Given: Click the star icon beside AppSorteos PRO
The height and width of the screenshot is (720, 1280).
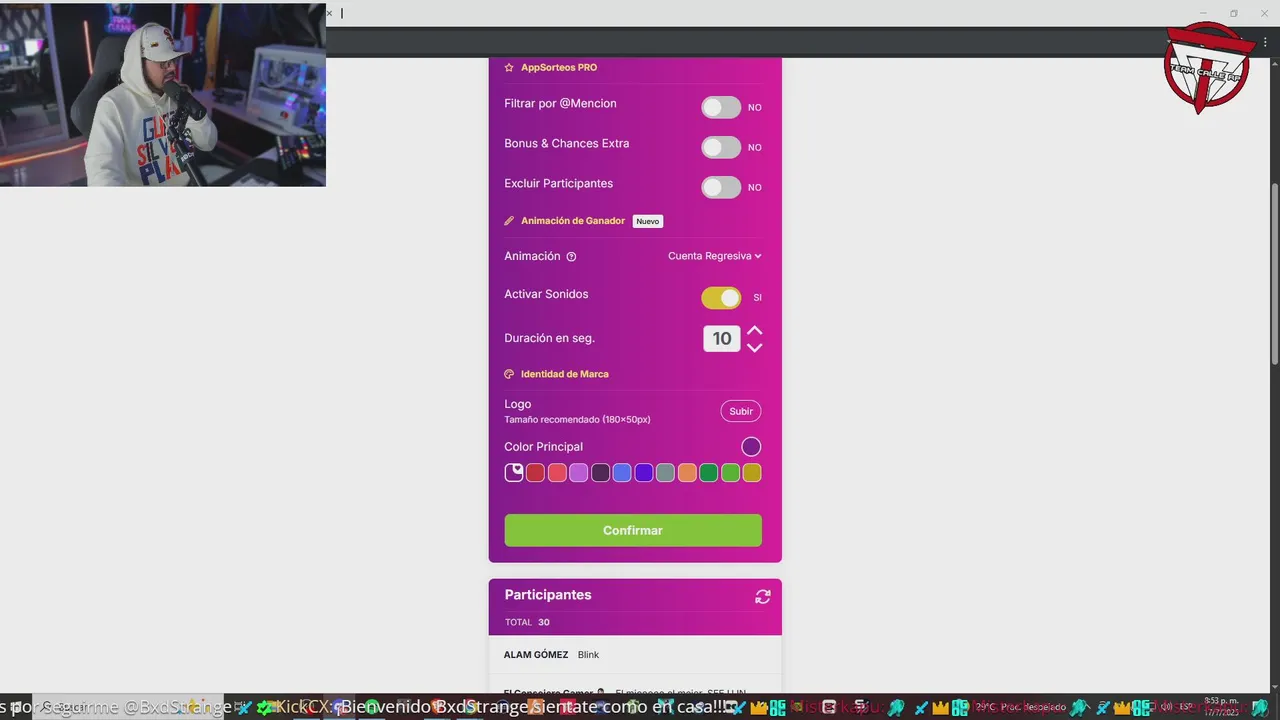Looking at the screenshot, I should (509, 68).
